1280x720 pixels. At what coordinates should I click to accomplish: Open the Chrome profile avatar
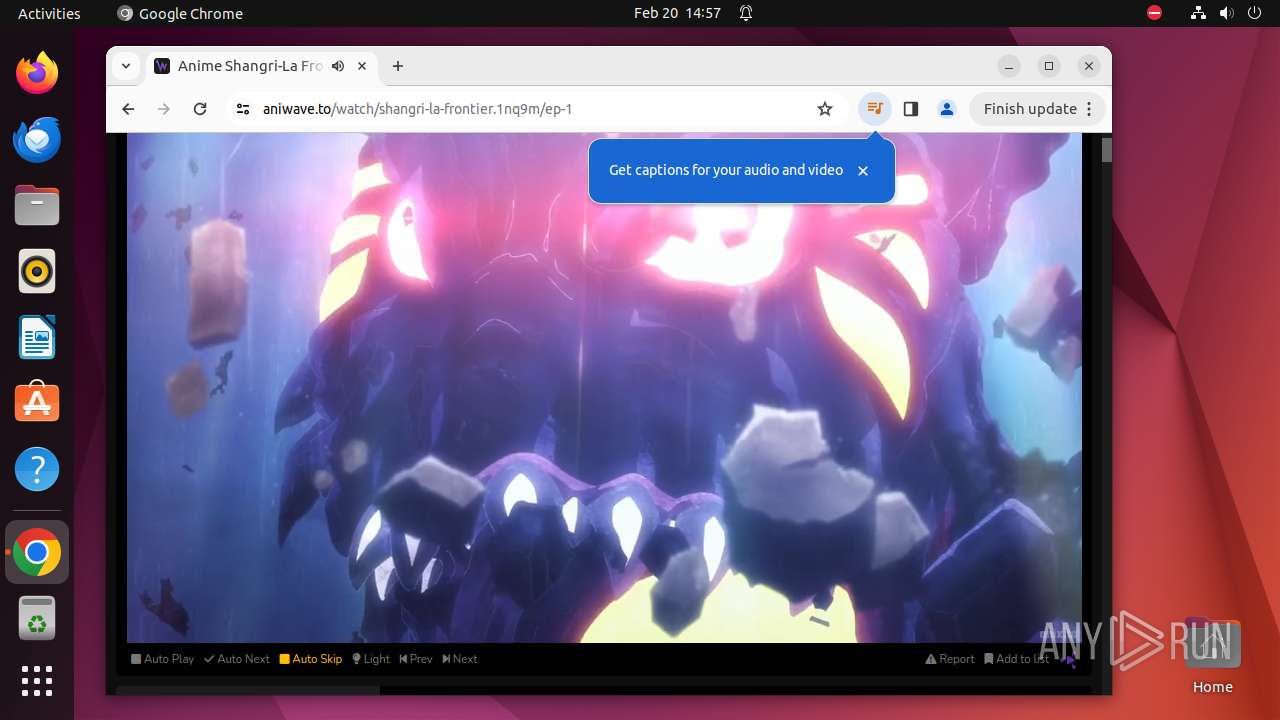947,109
